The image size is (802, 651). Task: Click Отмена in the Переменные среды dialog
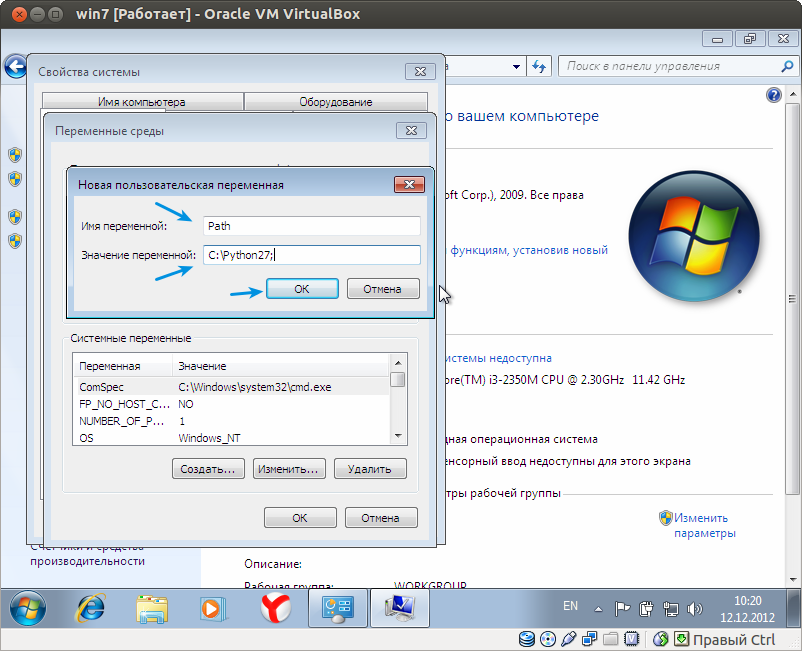pos(381,518)
